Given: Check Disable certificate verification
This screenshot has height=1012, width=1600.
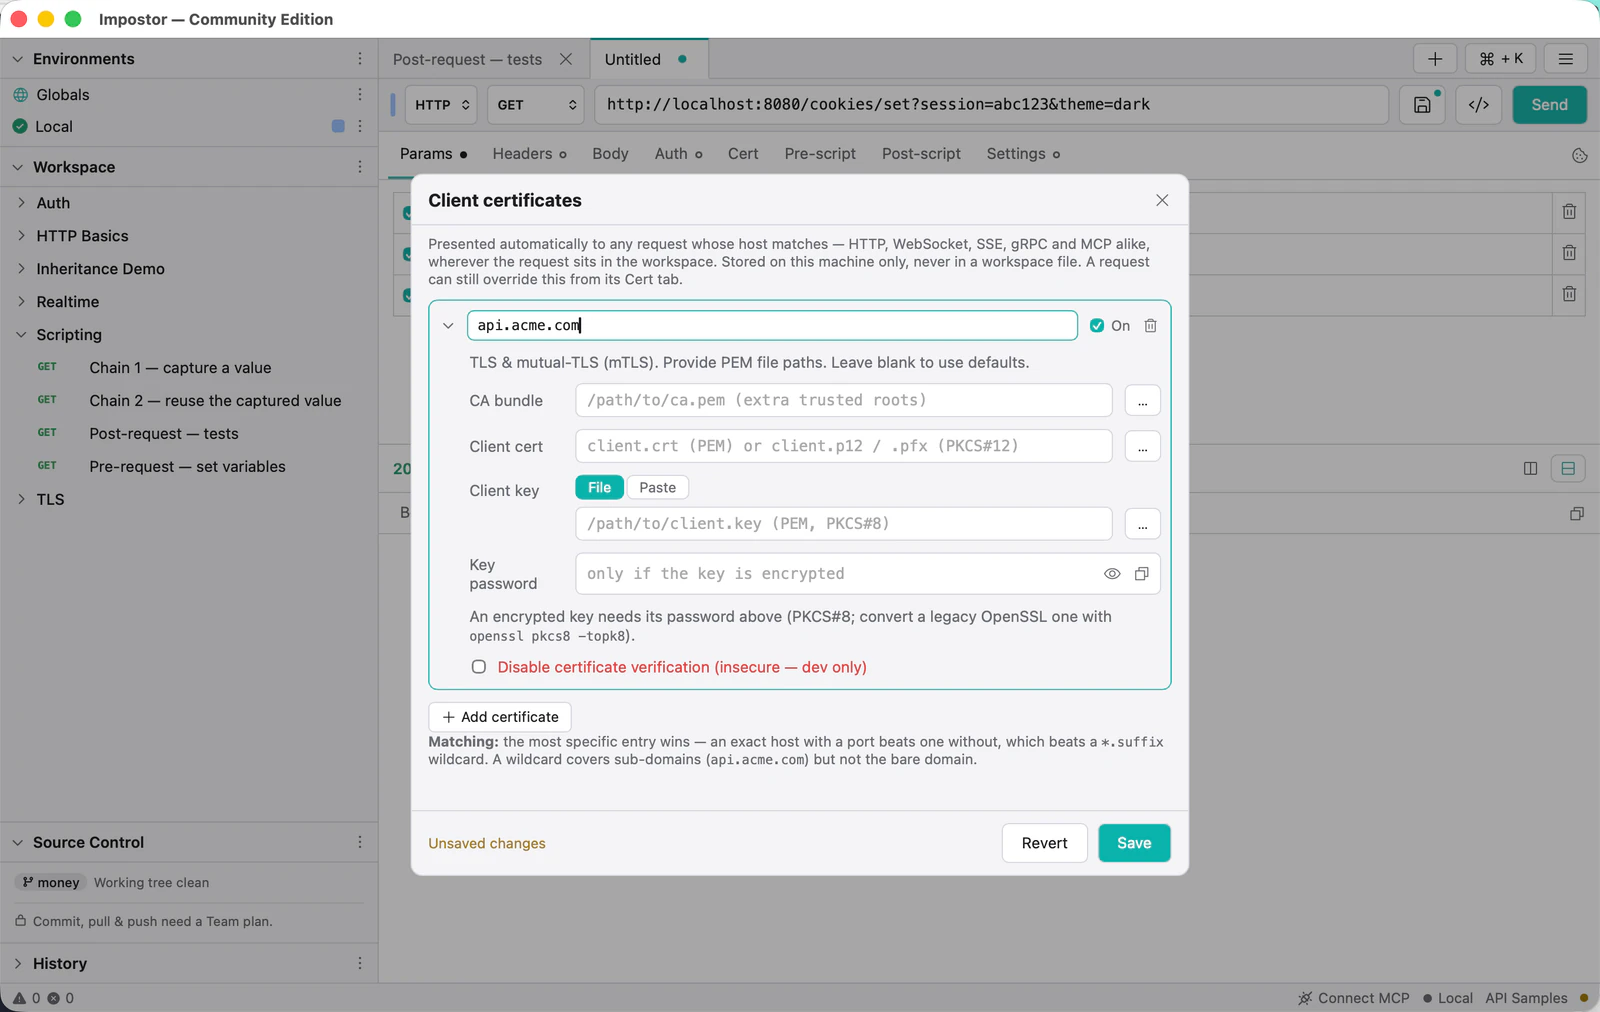Looking at the screenshot, I should [x=479, y=667].
